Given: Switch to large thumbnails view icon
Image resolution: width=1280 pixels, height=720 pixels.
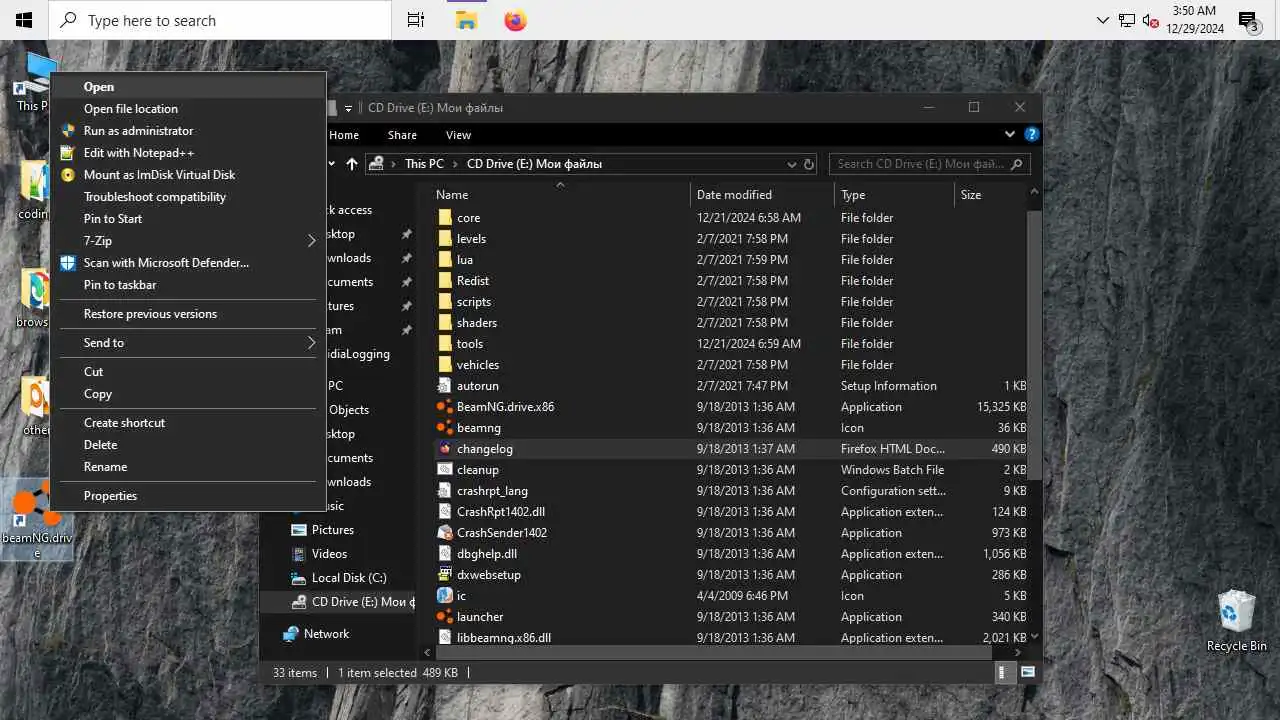Looking at the screenshot, I should (1027, 673).
